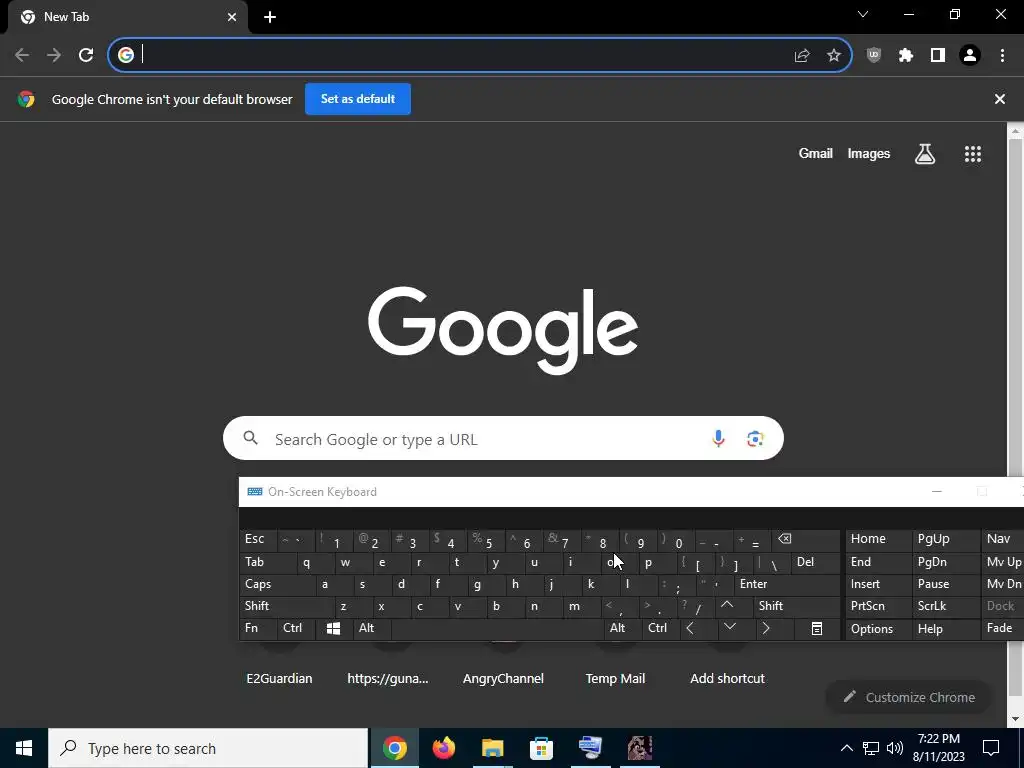Viewport: 1024px width, 768px height.
Task: Toggle right Shift key on On-Screen Keyboard
Action: click(x=797, y=606)
